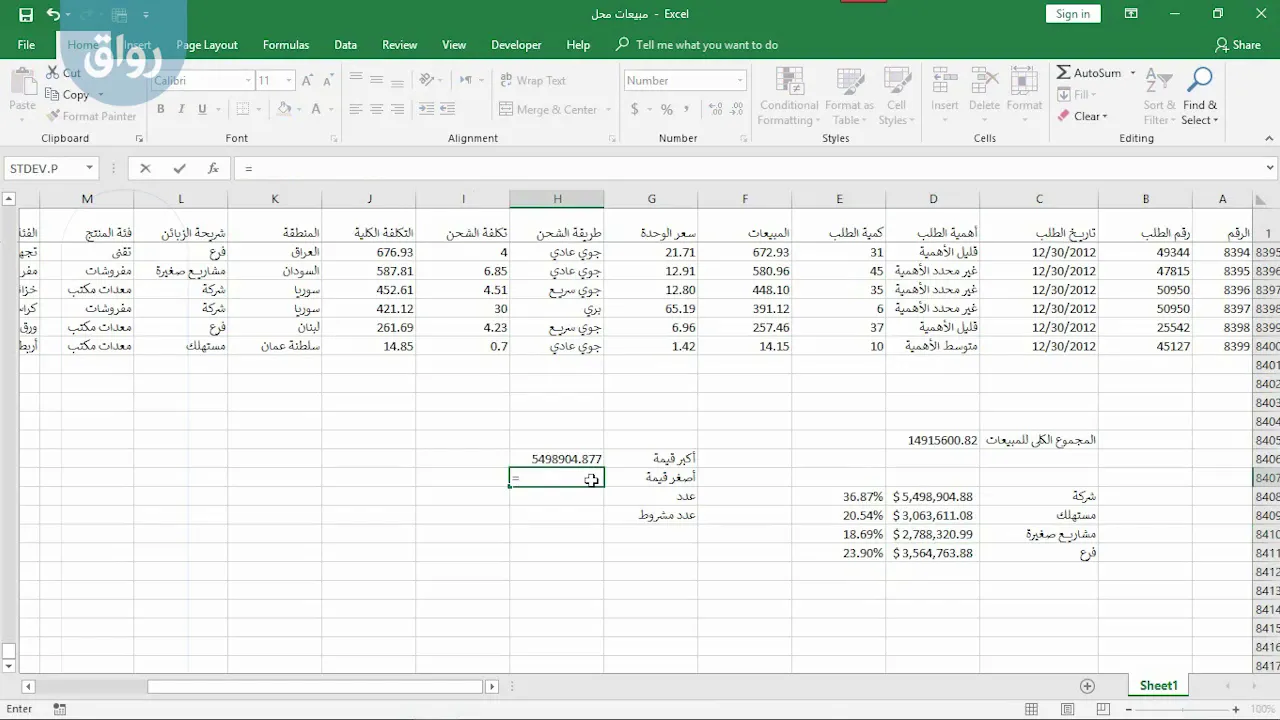Click the Format Painter brush
Screen dimensions: 1280x720
(x=53, y=116)
